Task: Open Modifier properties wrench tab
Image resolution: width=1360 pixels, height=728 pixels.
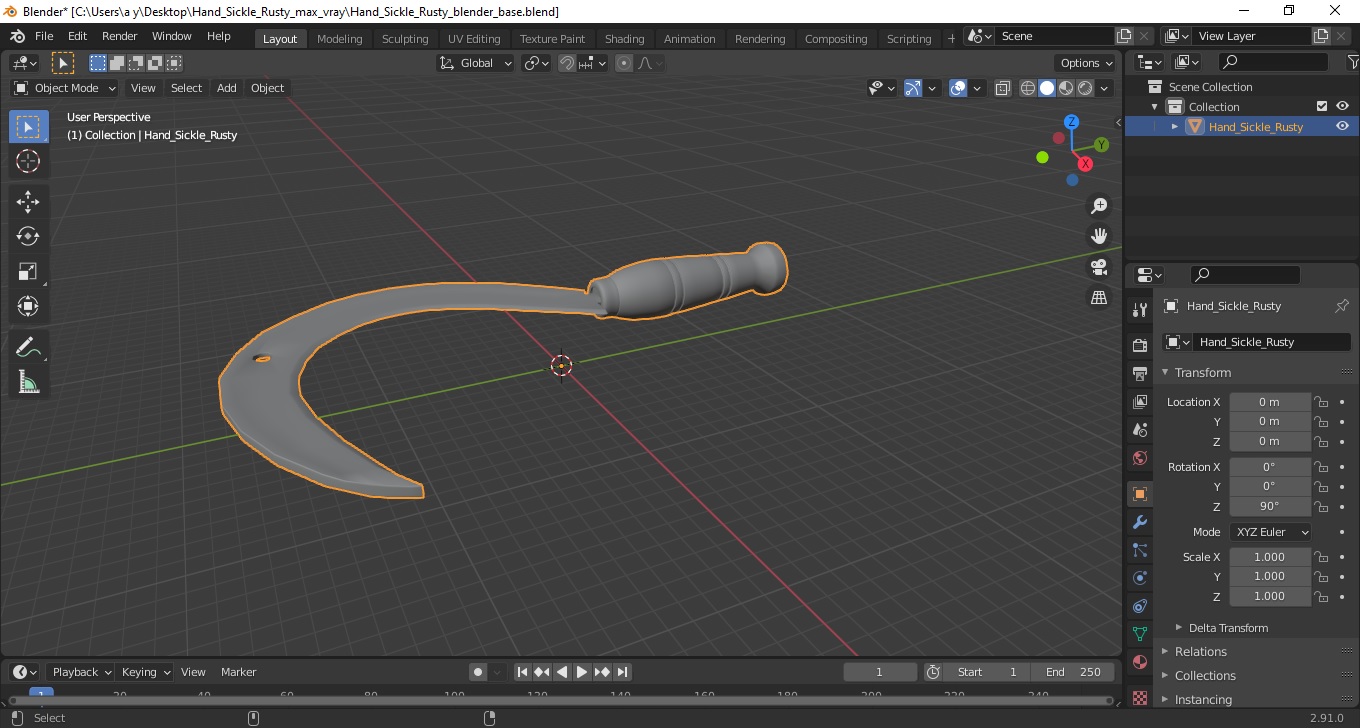Action: tap(1140, 522)
